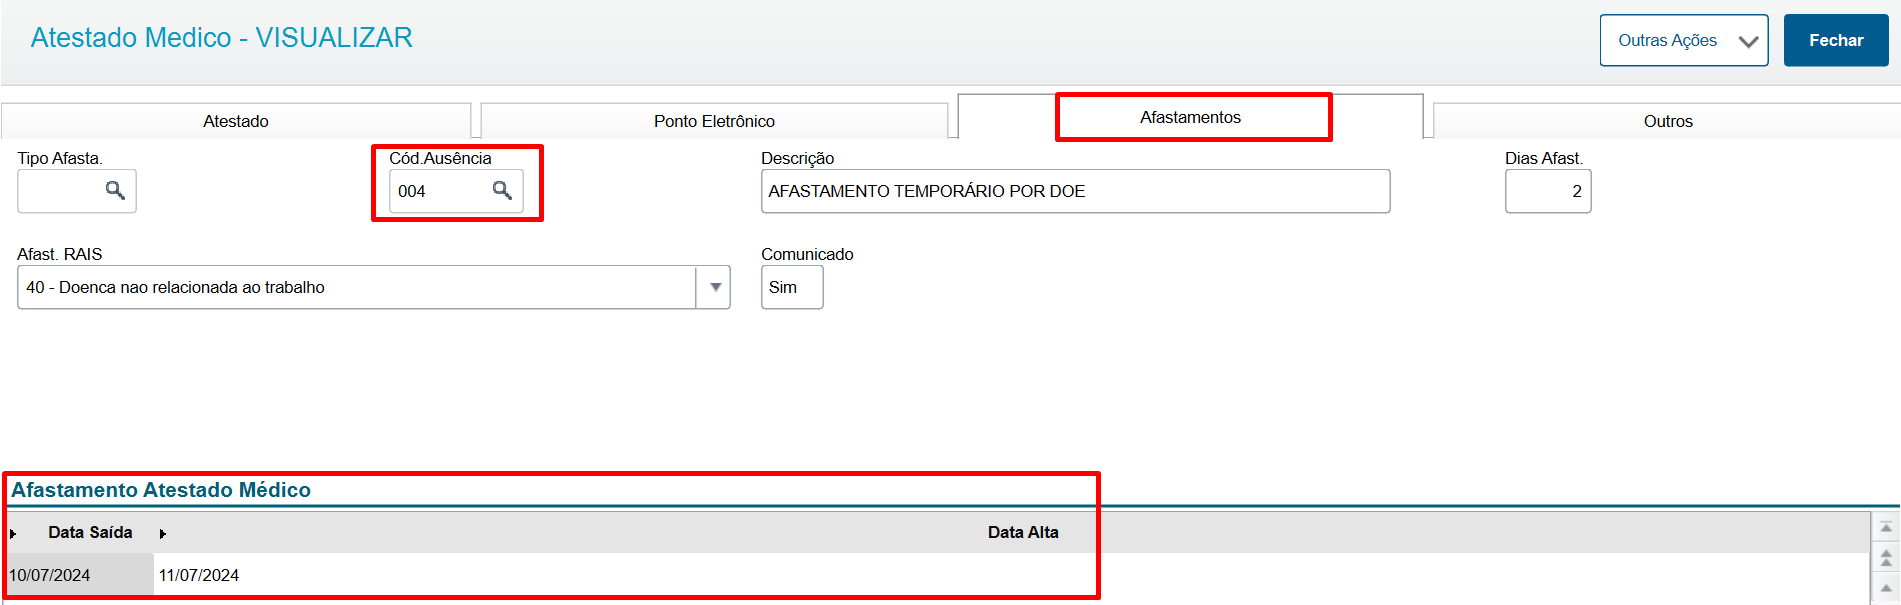Click the Dias Afast. field showing 2
1901x605 pixels.
1548,191
